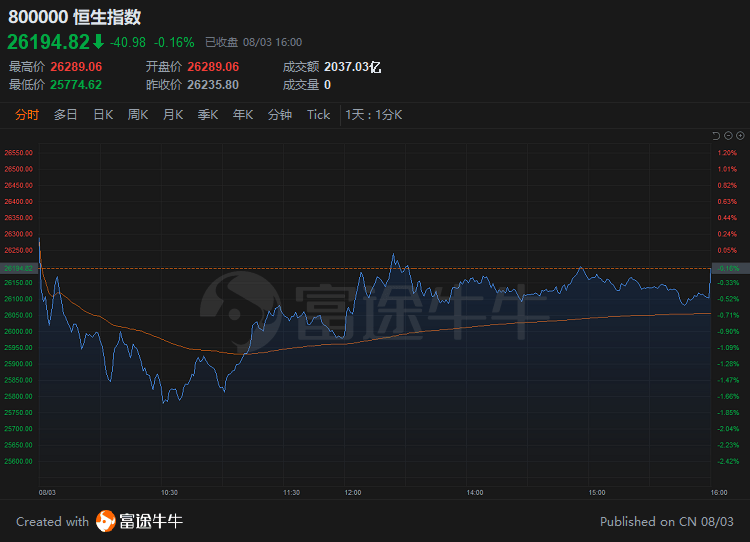Select the Tick tab

pyautogui.click(x=319, y=115)
